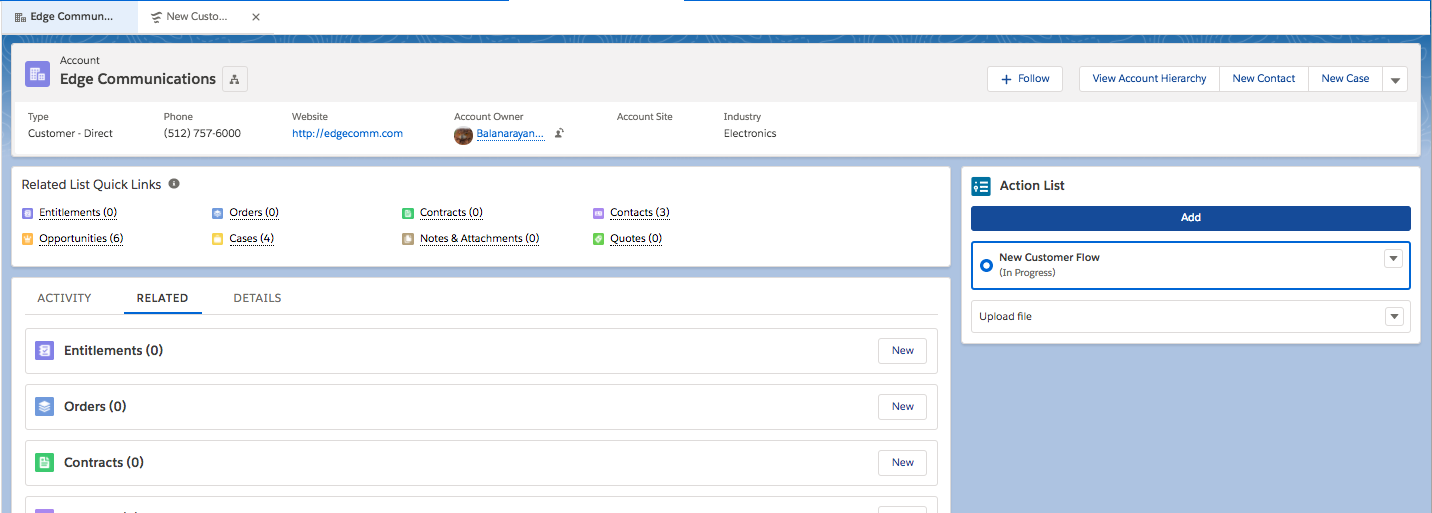Open Cases (4) quick link
Screen dimensions: 1432x513
[251, 239]
